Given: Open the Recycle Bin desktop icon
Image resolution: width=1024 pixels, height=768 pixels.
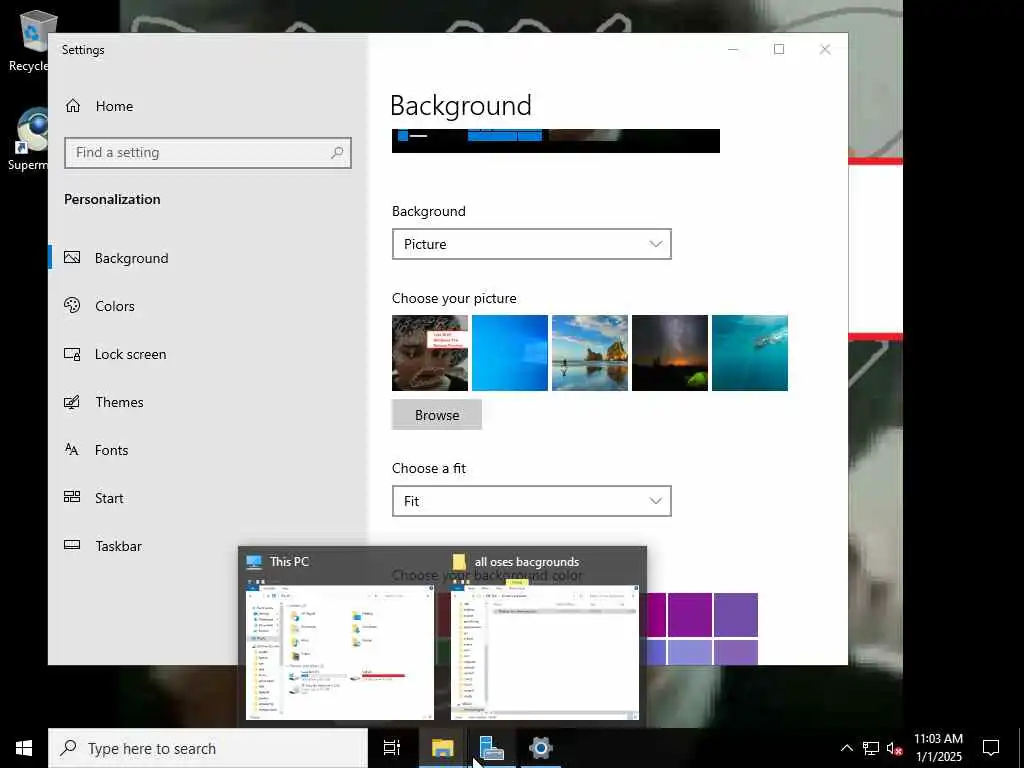Looking at the screenshot, I should [27, 39].
